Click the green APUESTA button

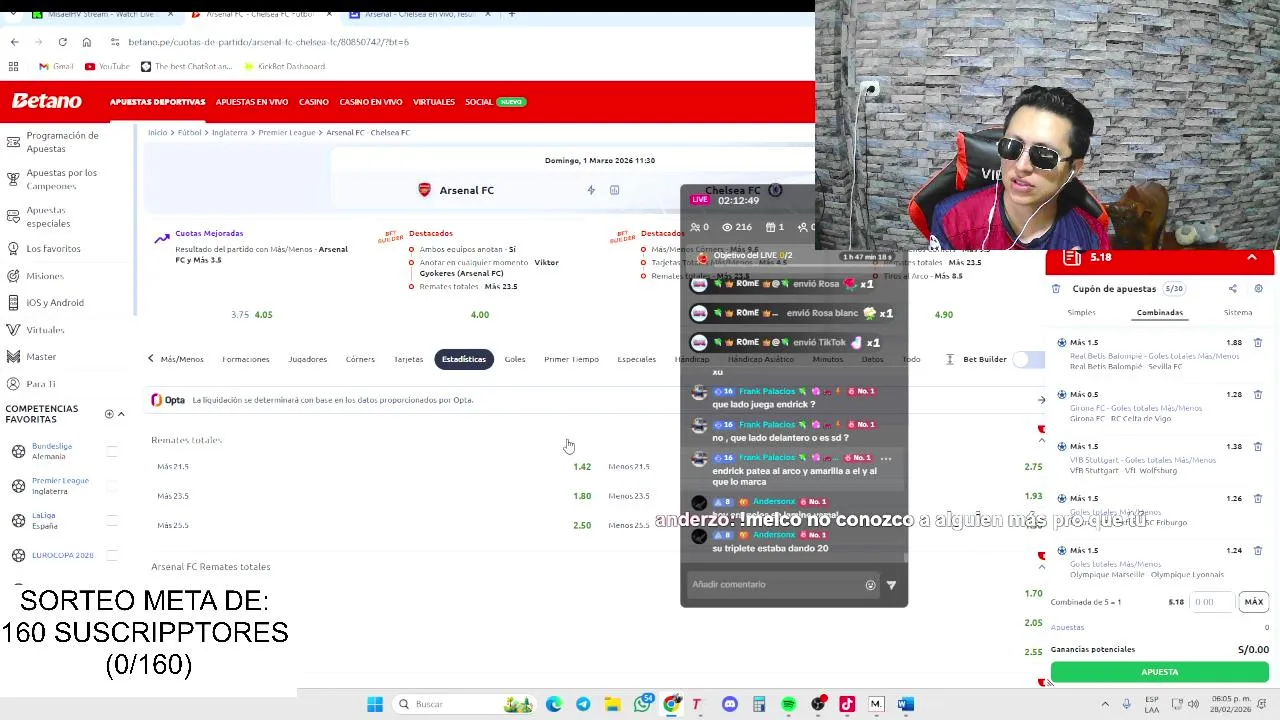tap(1159, 672)
